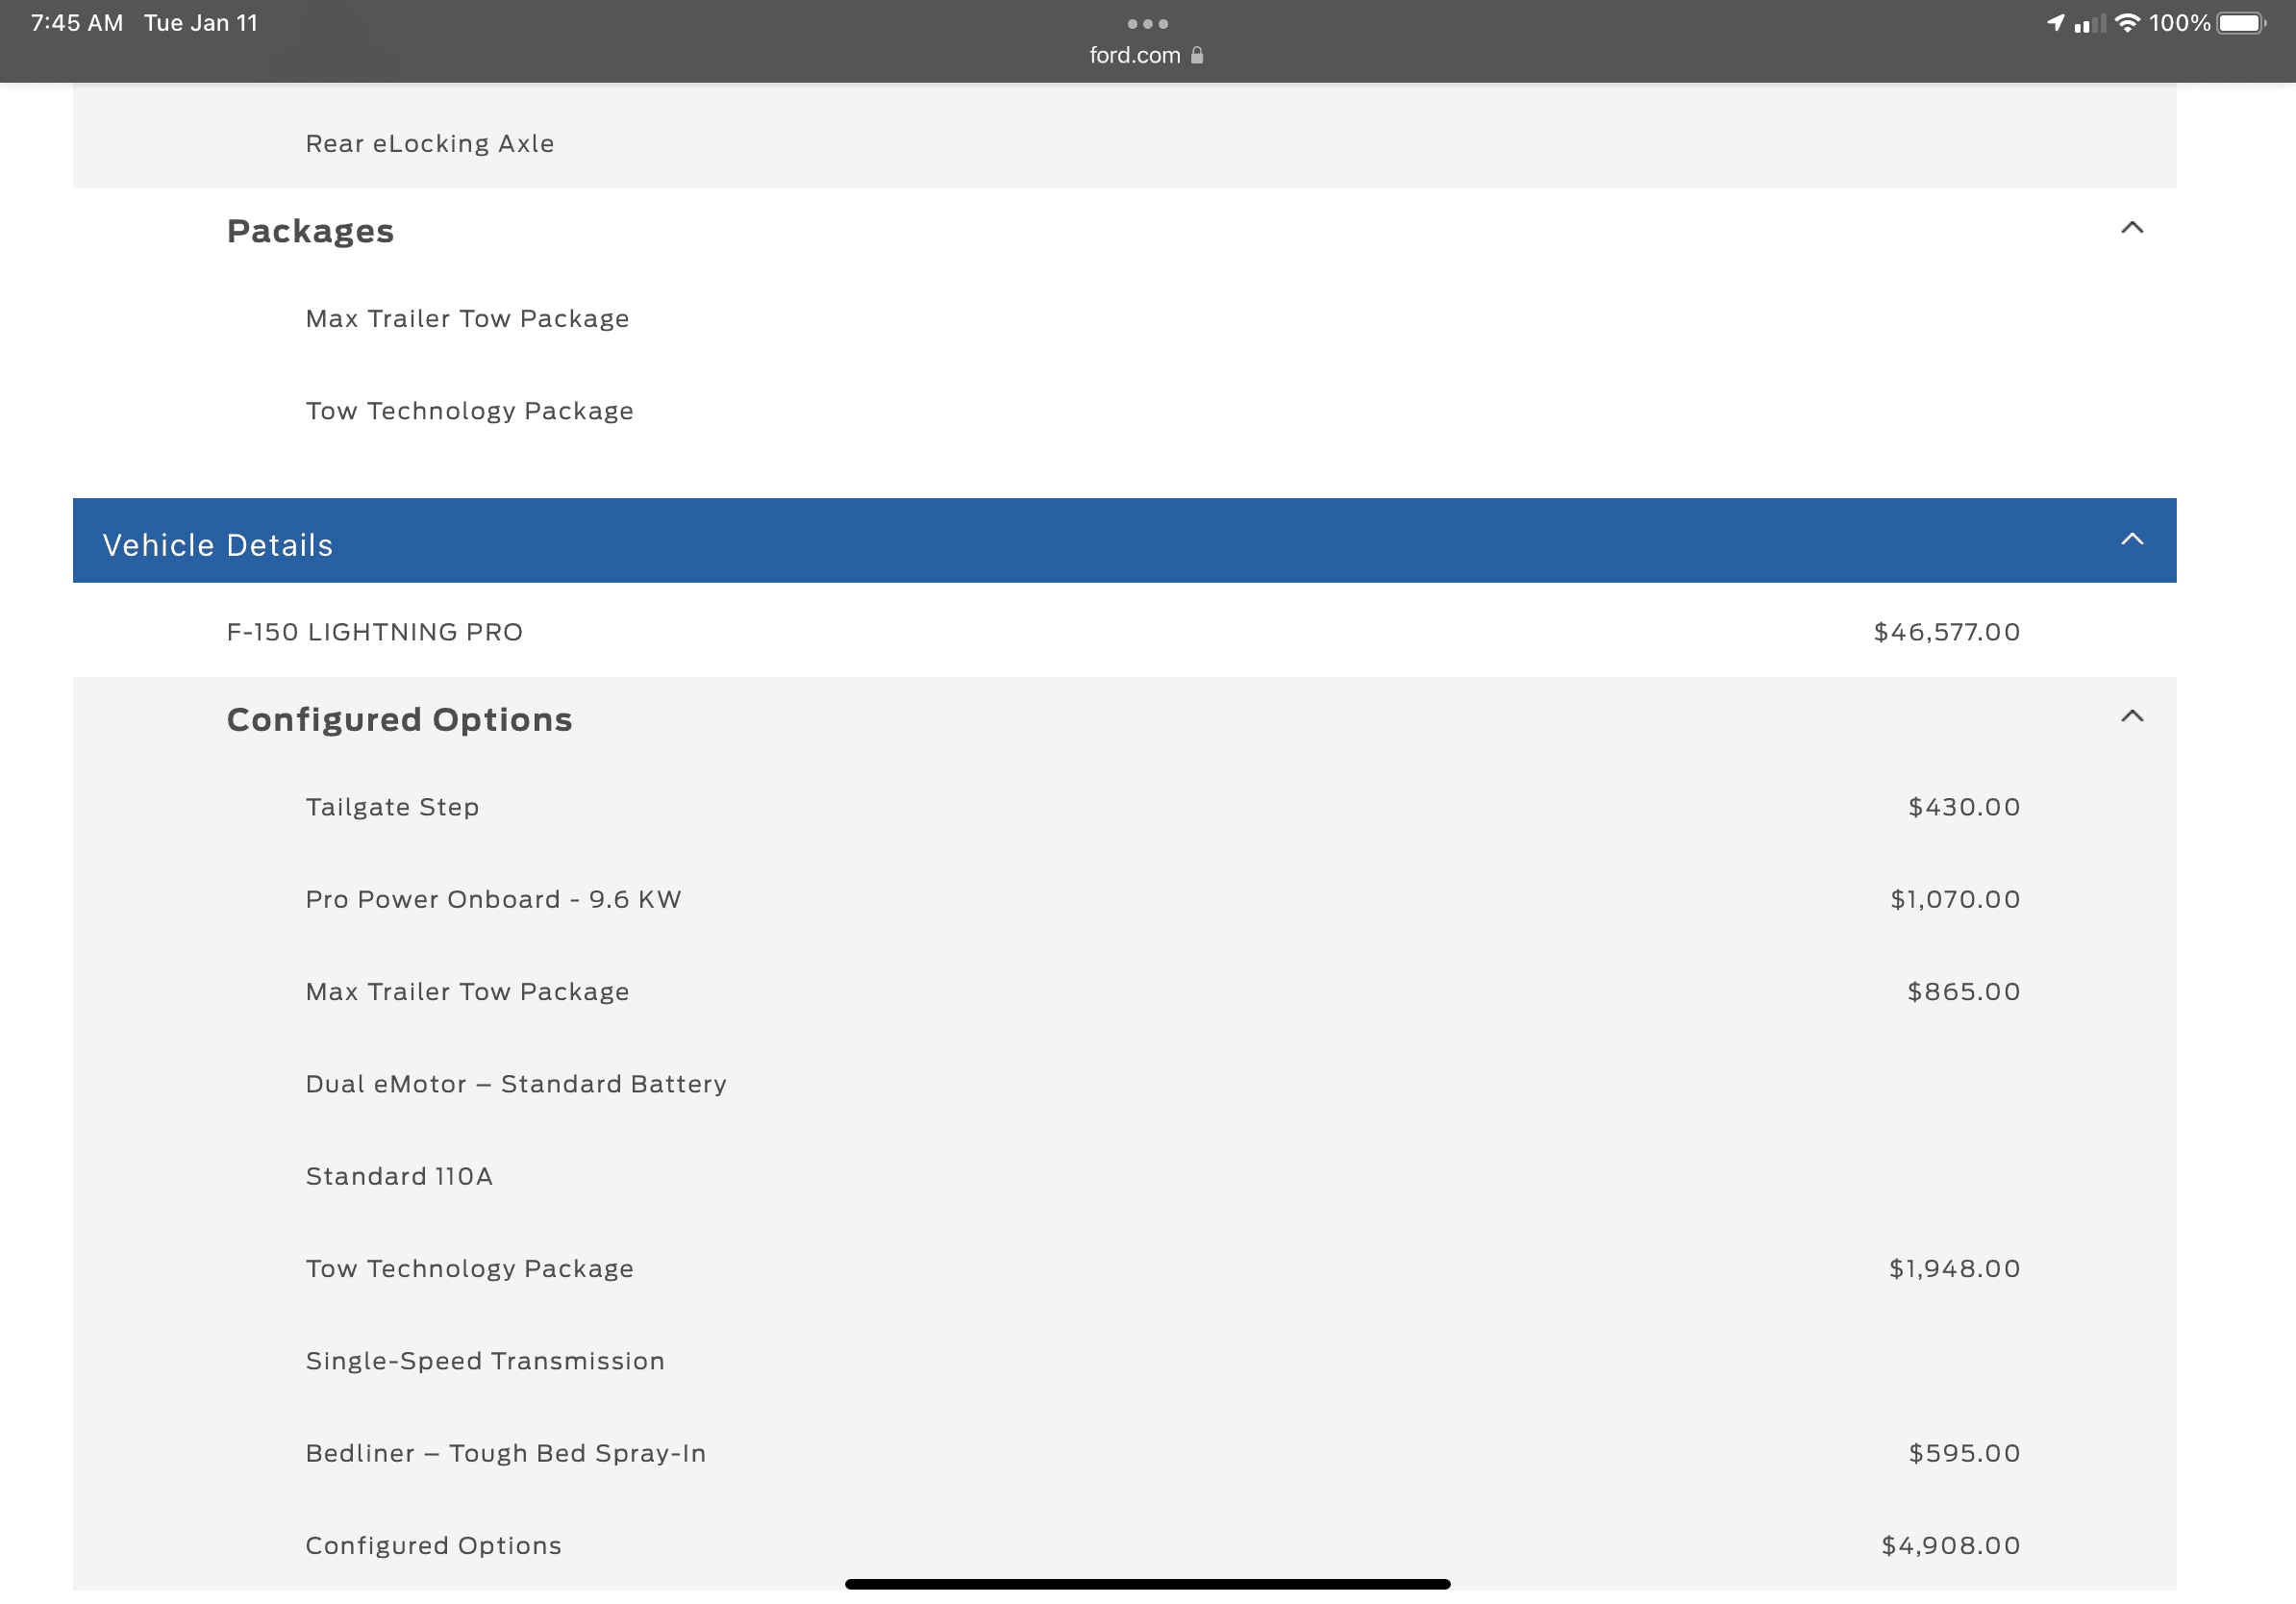
Task: Click Configured Options total row label
Action: pyautogui.click(x=433, y=1546)
